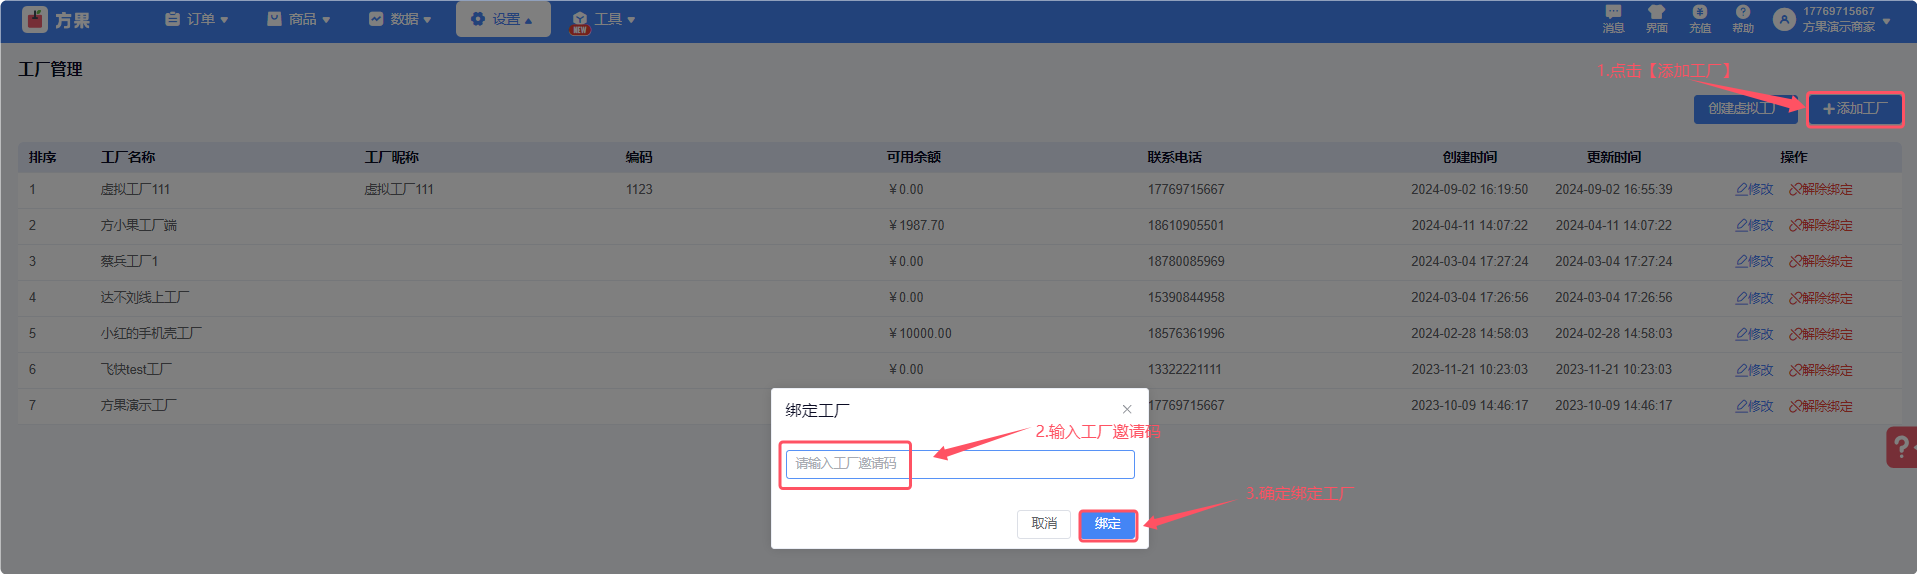Viewport: 1917px width, 574px height.
Task: Click 解除绑定 for 虚拟工厂111
Action: point(1821,189)
